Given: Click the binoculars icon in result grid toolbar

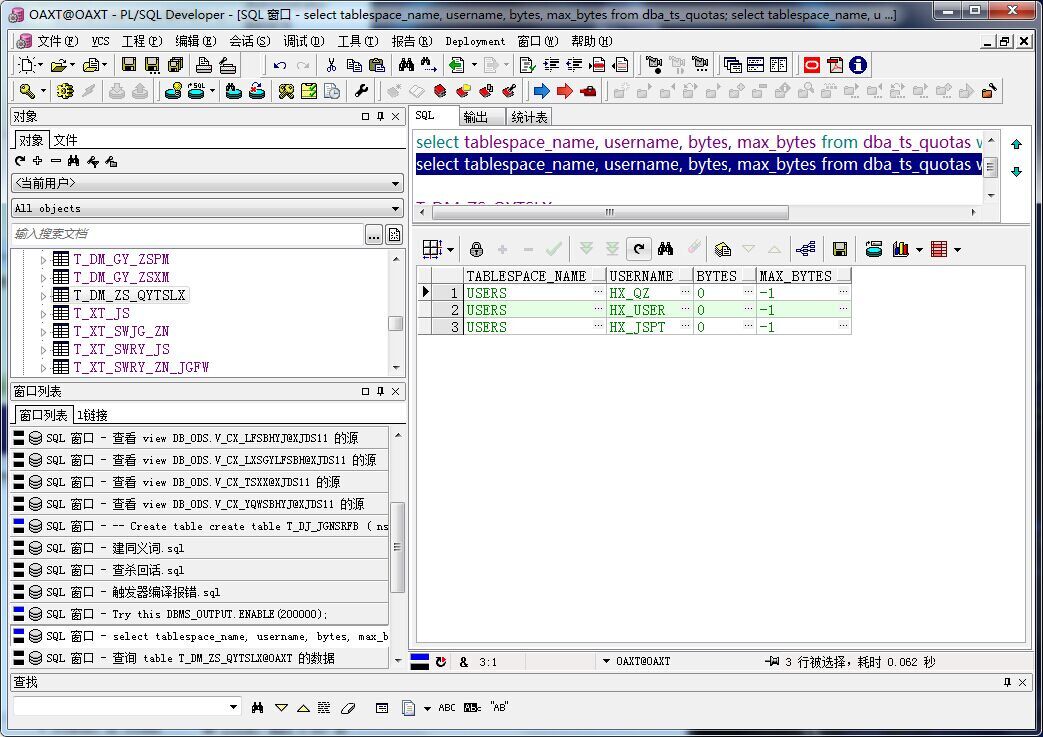Looking at the screenshot, I should [x=665, y=249].
